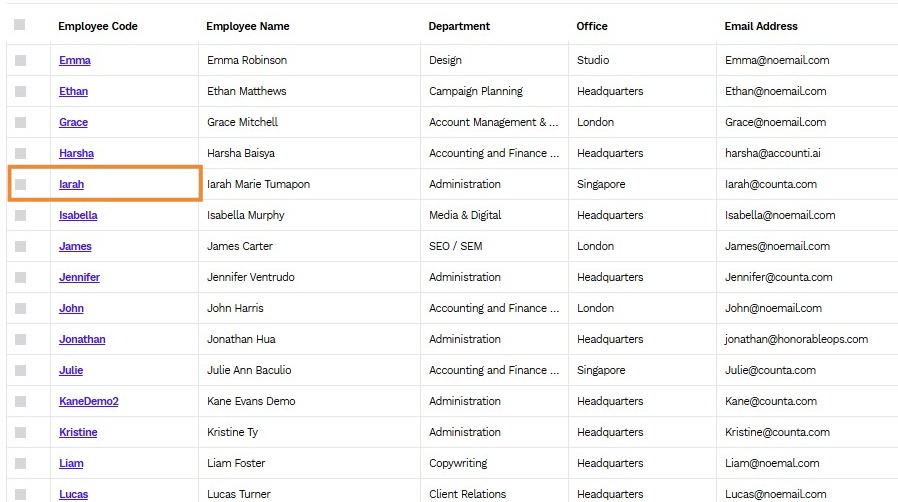Open the highlighted Iarah employee link
This screenshot has height=502, width=898.
[72, 184]
